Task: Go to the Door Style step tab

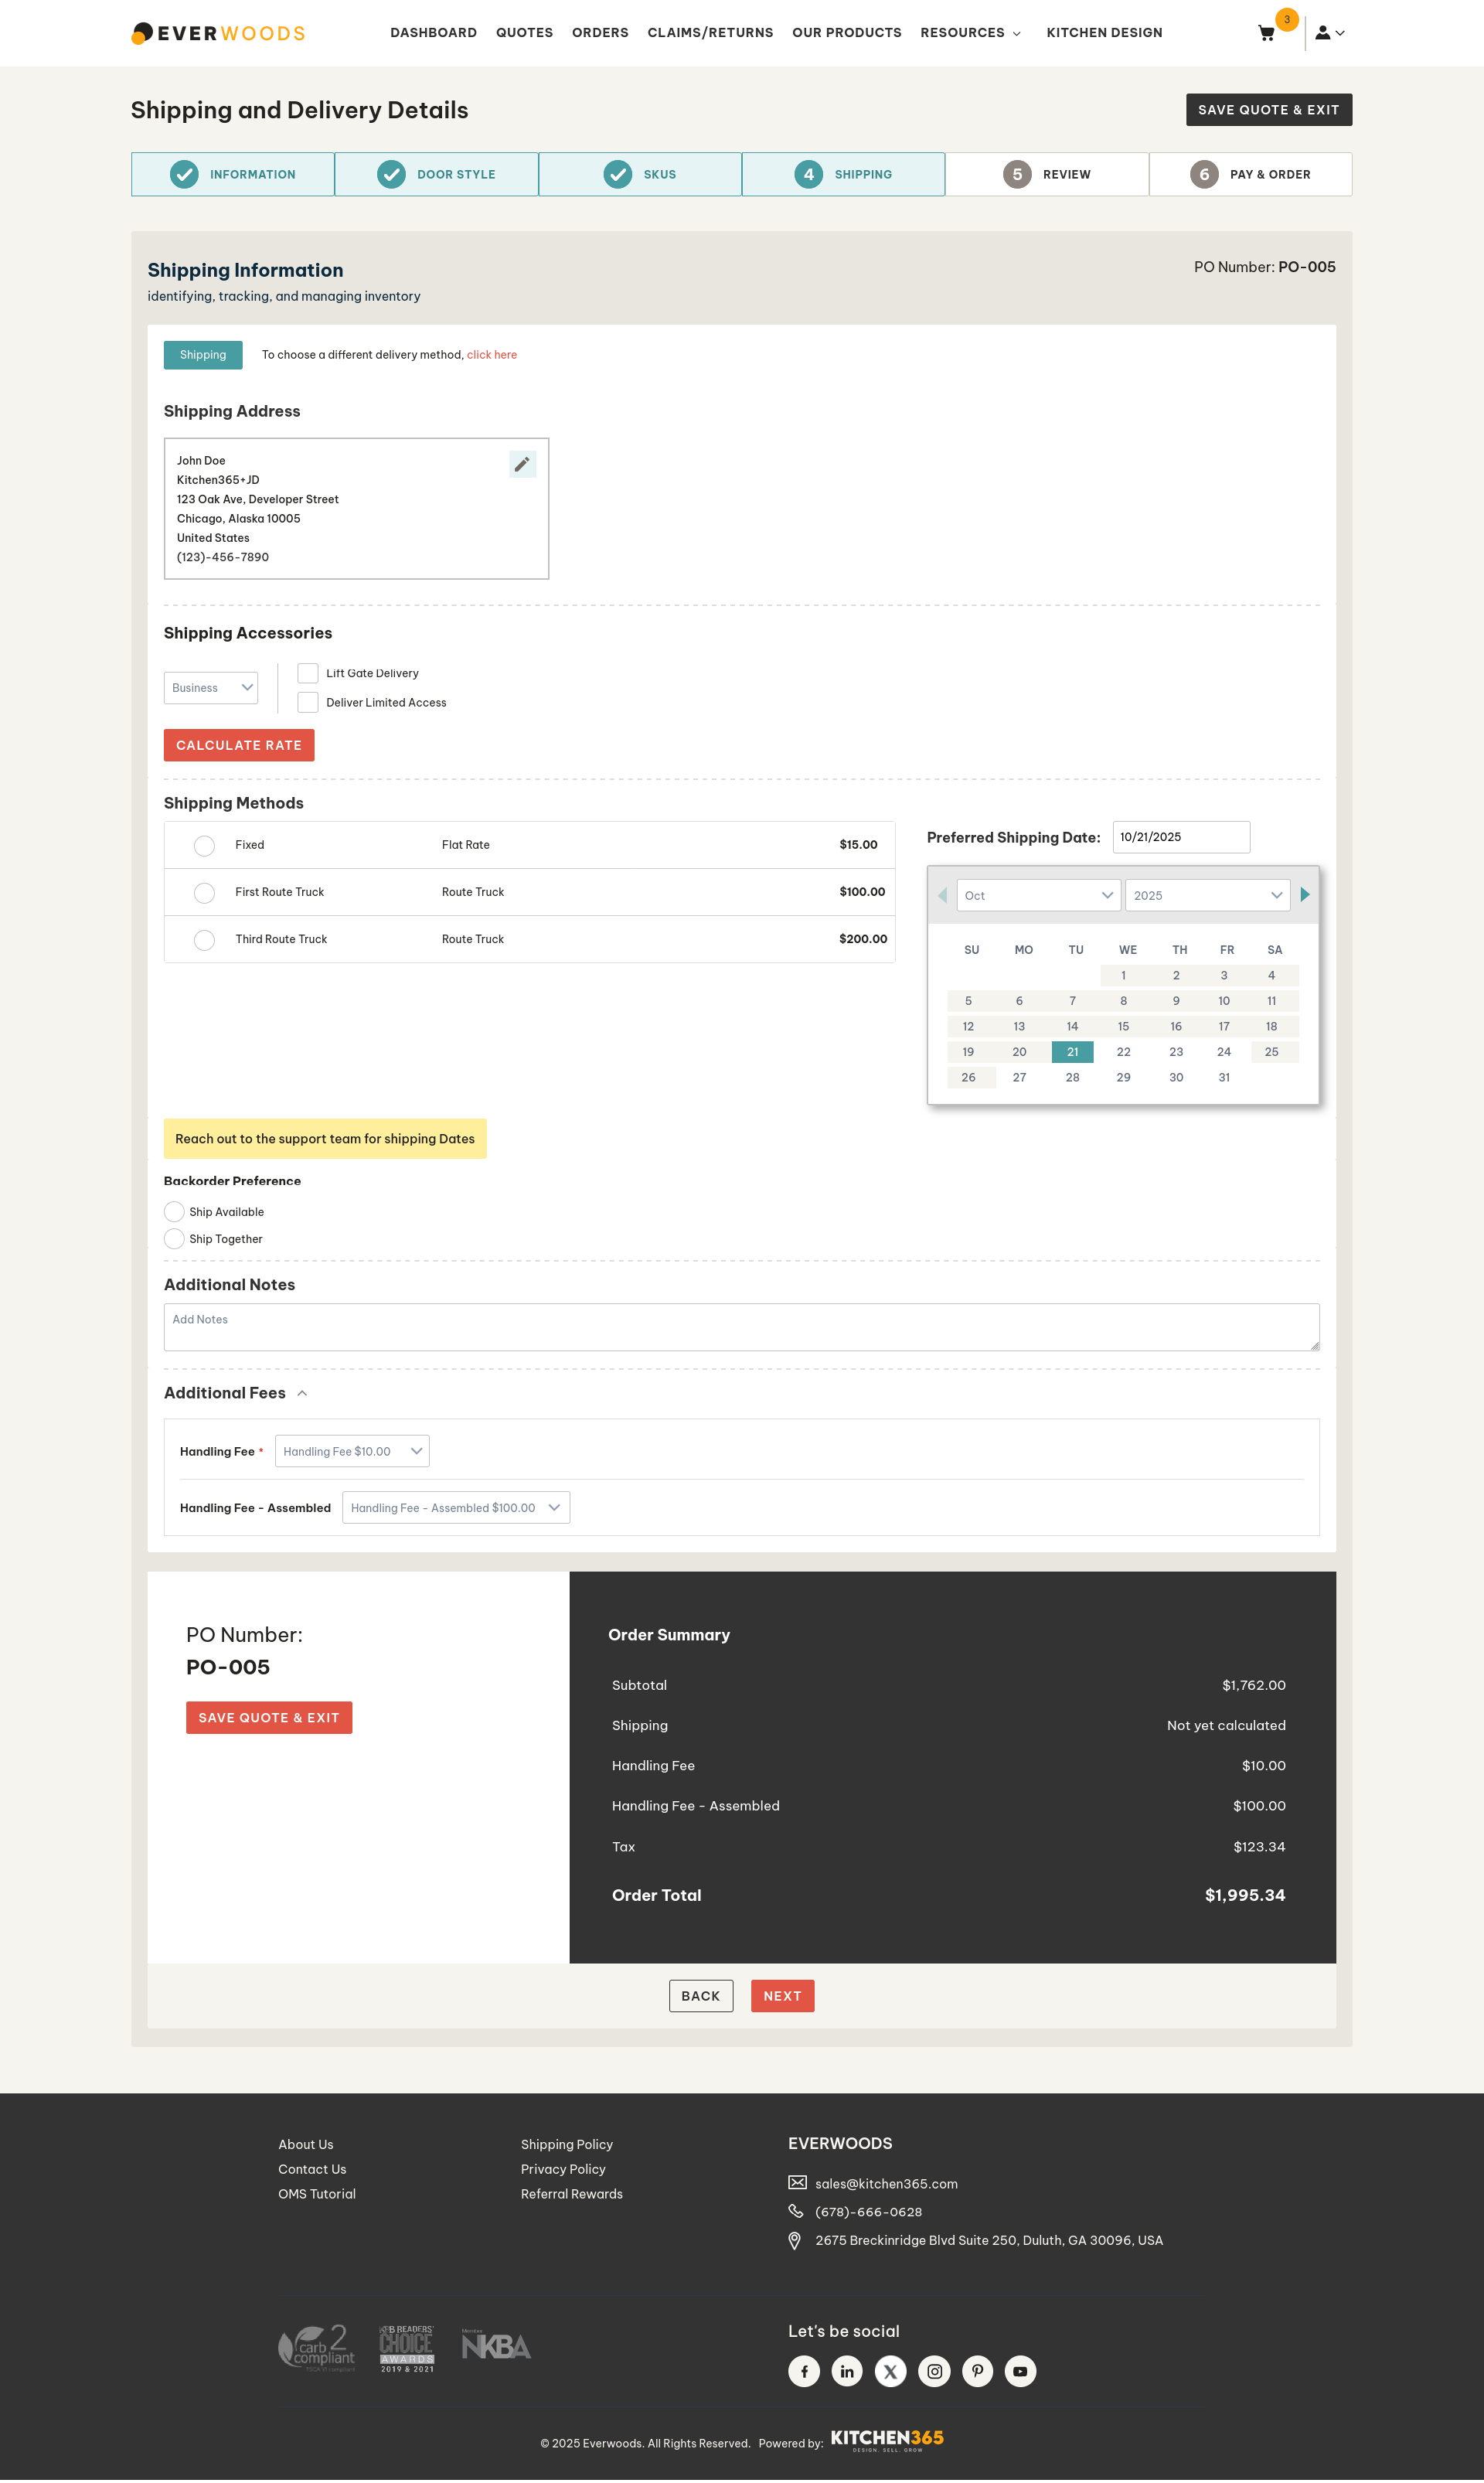Action: (x=437, y=174)
